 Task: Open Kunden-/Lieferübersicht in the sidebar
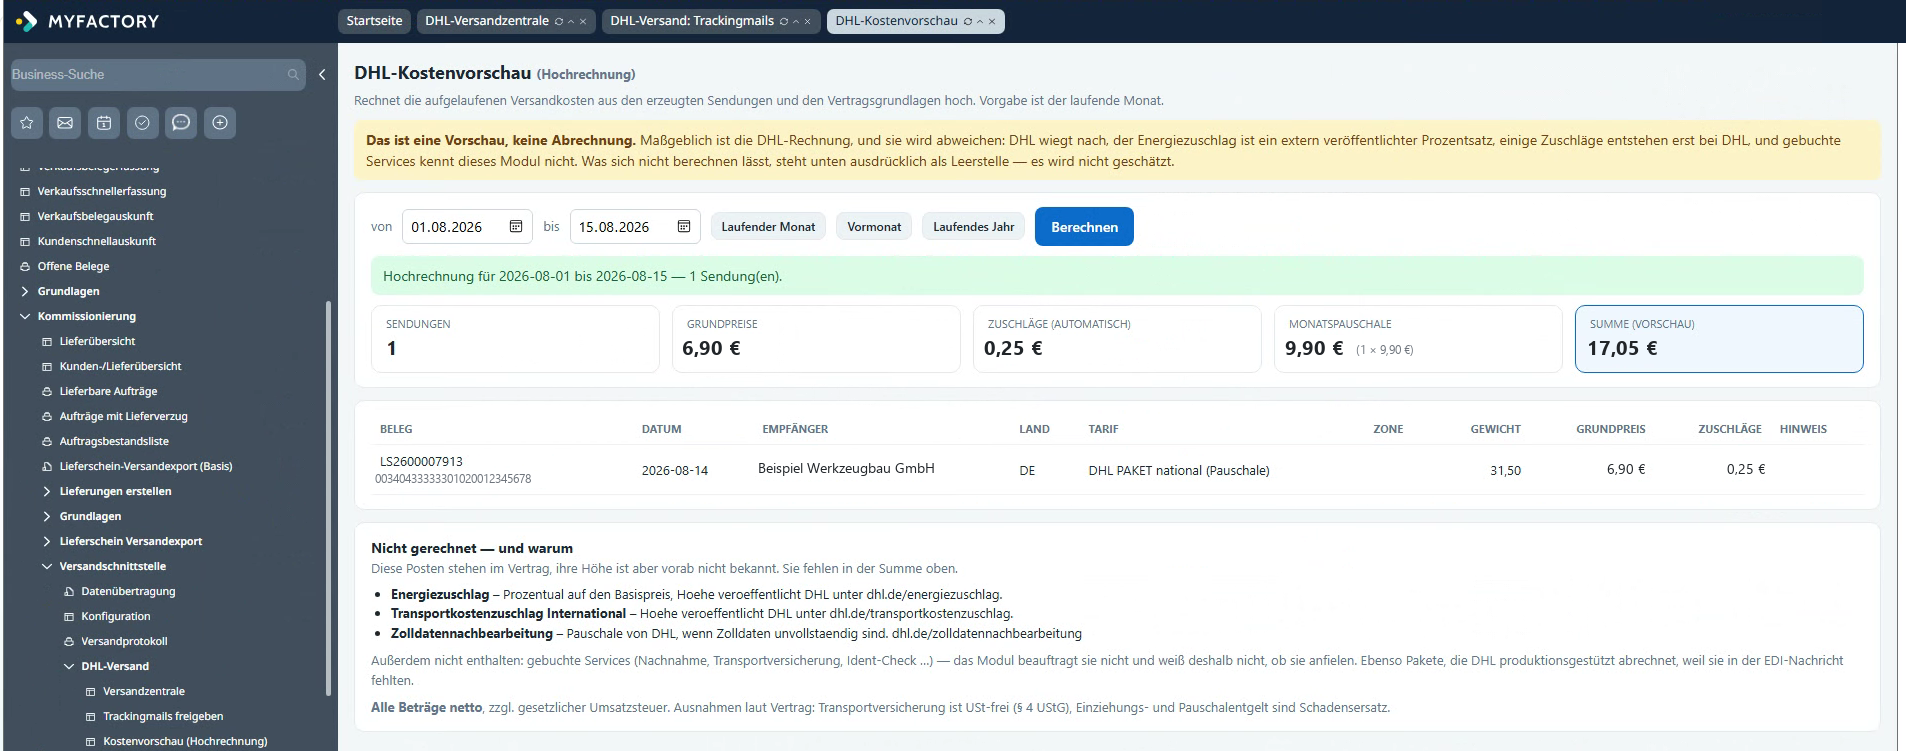(120, 366)
